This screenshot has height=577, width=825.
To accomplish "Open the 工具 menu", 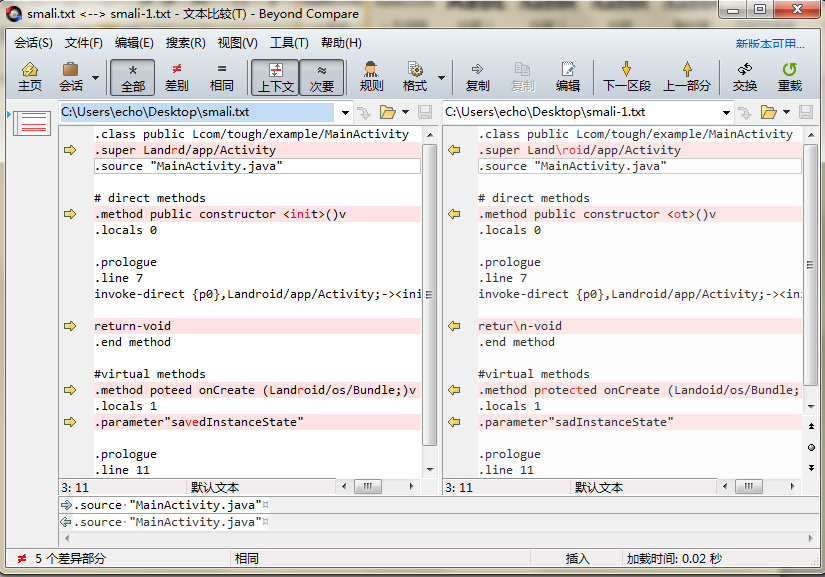I will click(x=287, y=42).
